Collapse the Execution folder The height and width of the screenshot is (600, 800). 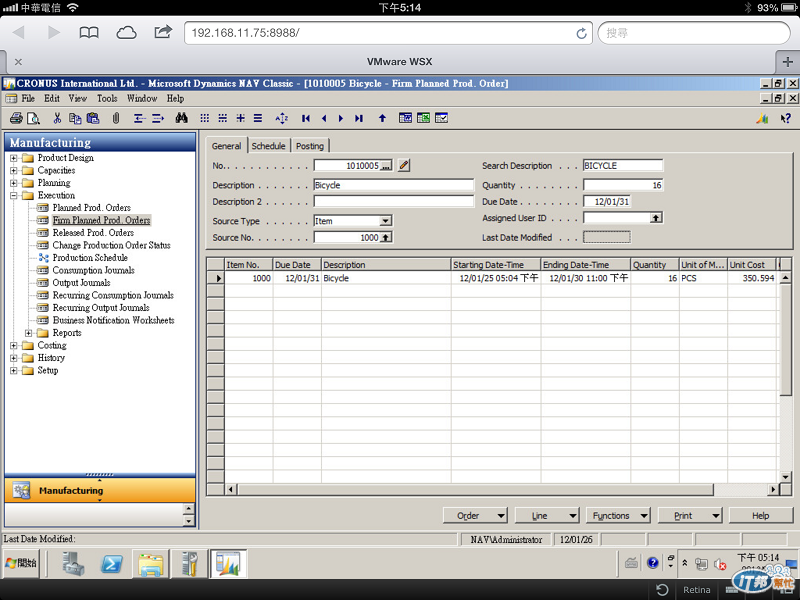click(14, 195)
